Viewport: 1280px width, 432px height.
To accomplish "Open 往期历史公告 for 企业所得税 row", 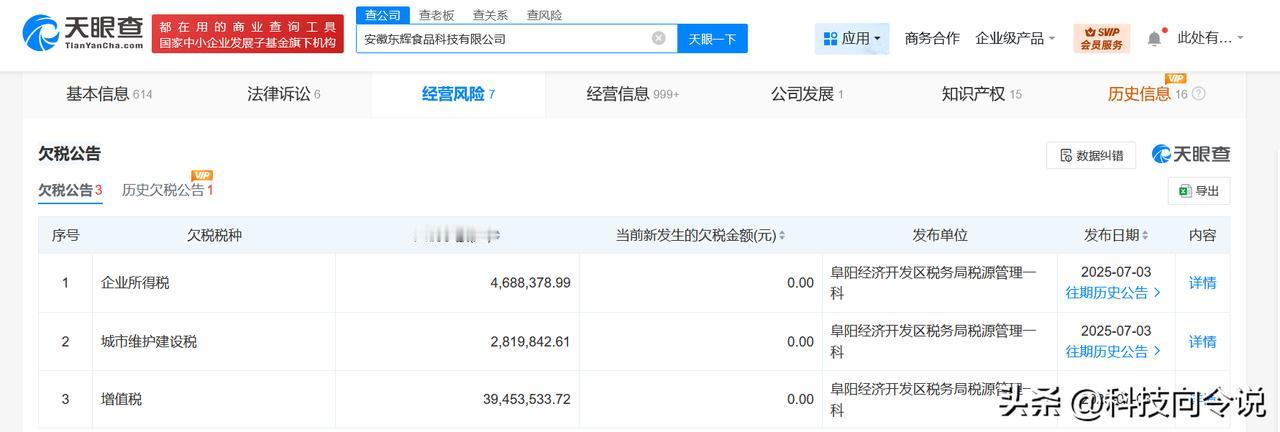I will (1113, 293).
